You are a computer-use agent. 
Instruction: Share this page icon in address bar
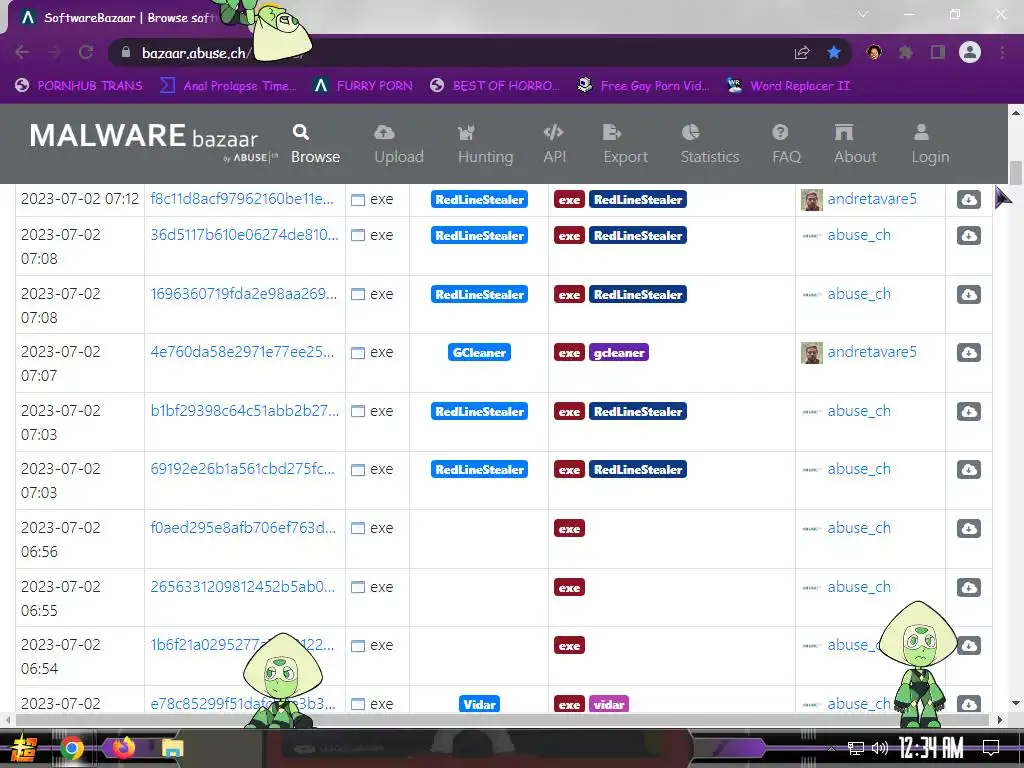pyautogui.click(x=802, y=52)
